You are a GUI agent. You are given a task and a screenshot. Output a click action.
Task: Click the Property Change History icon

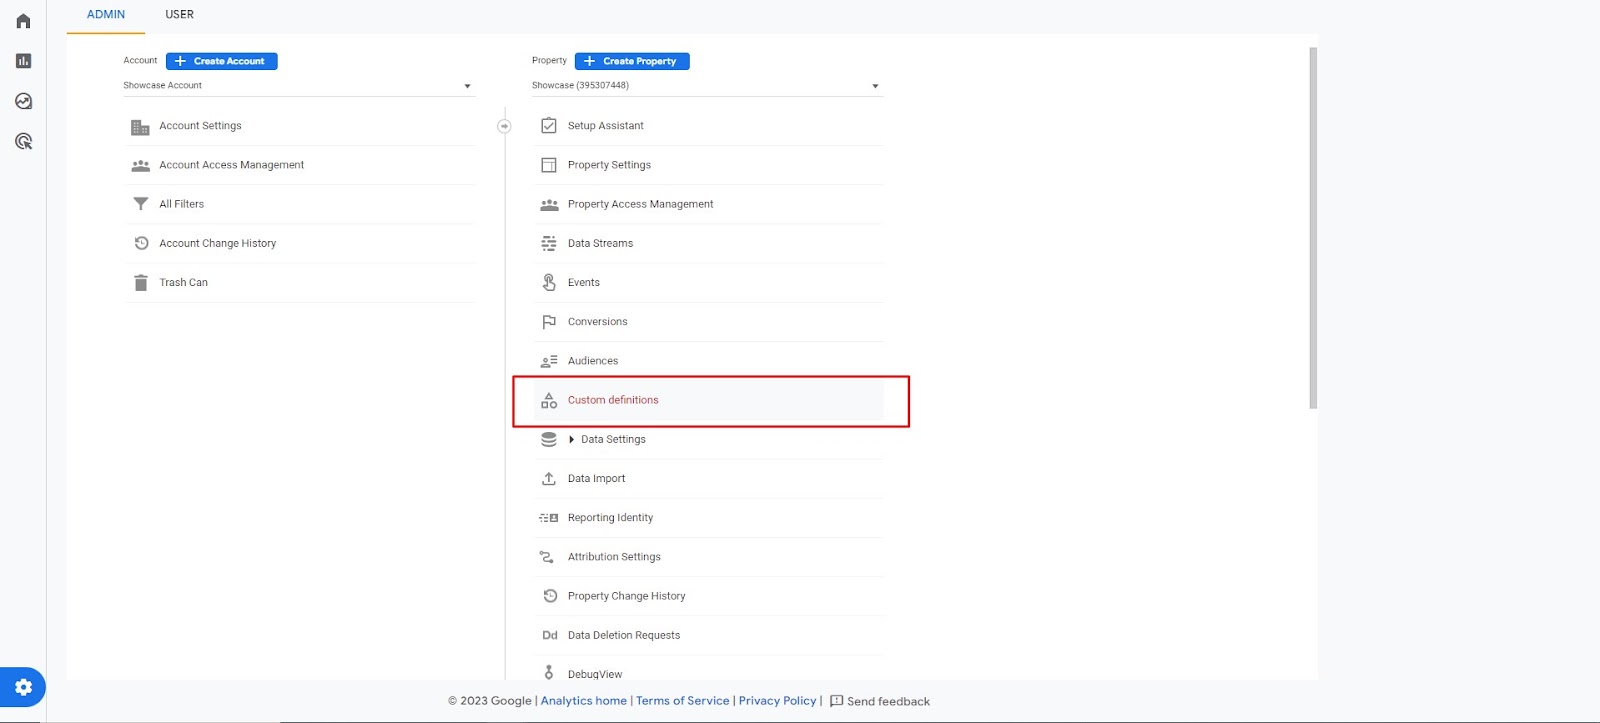(x=550, y=596)
